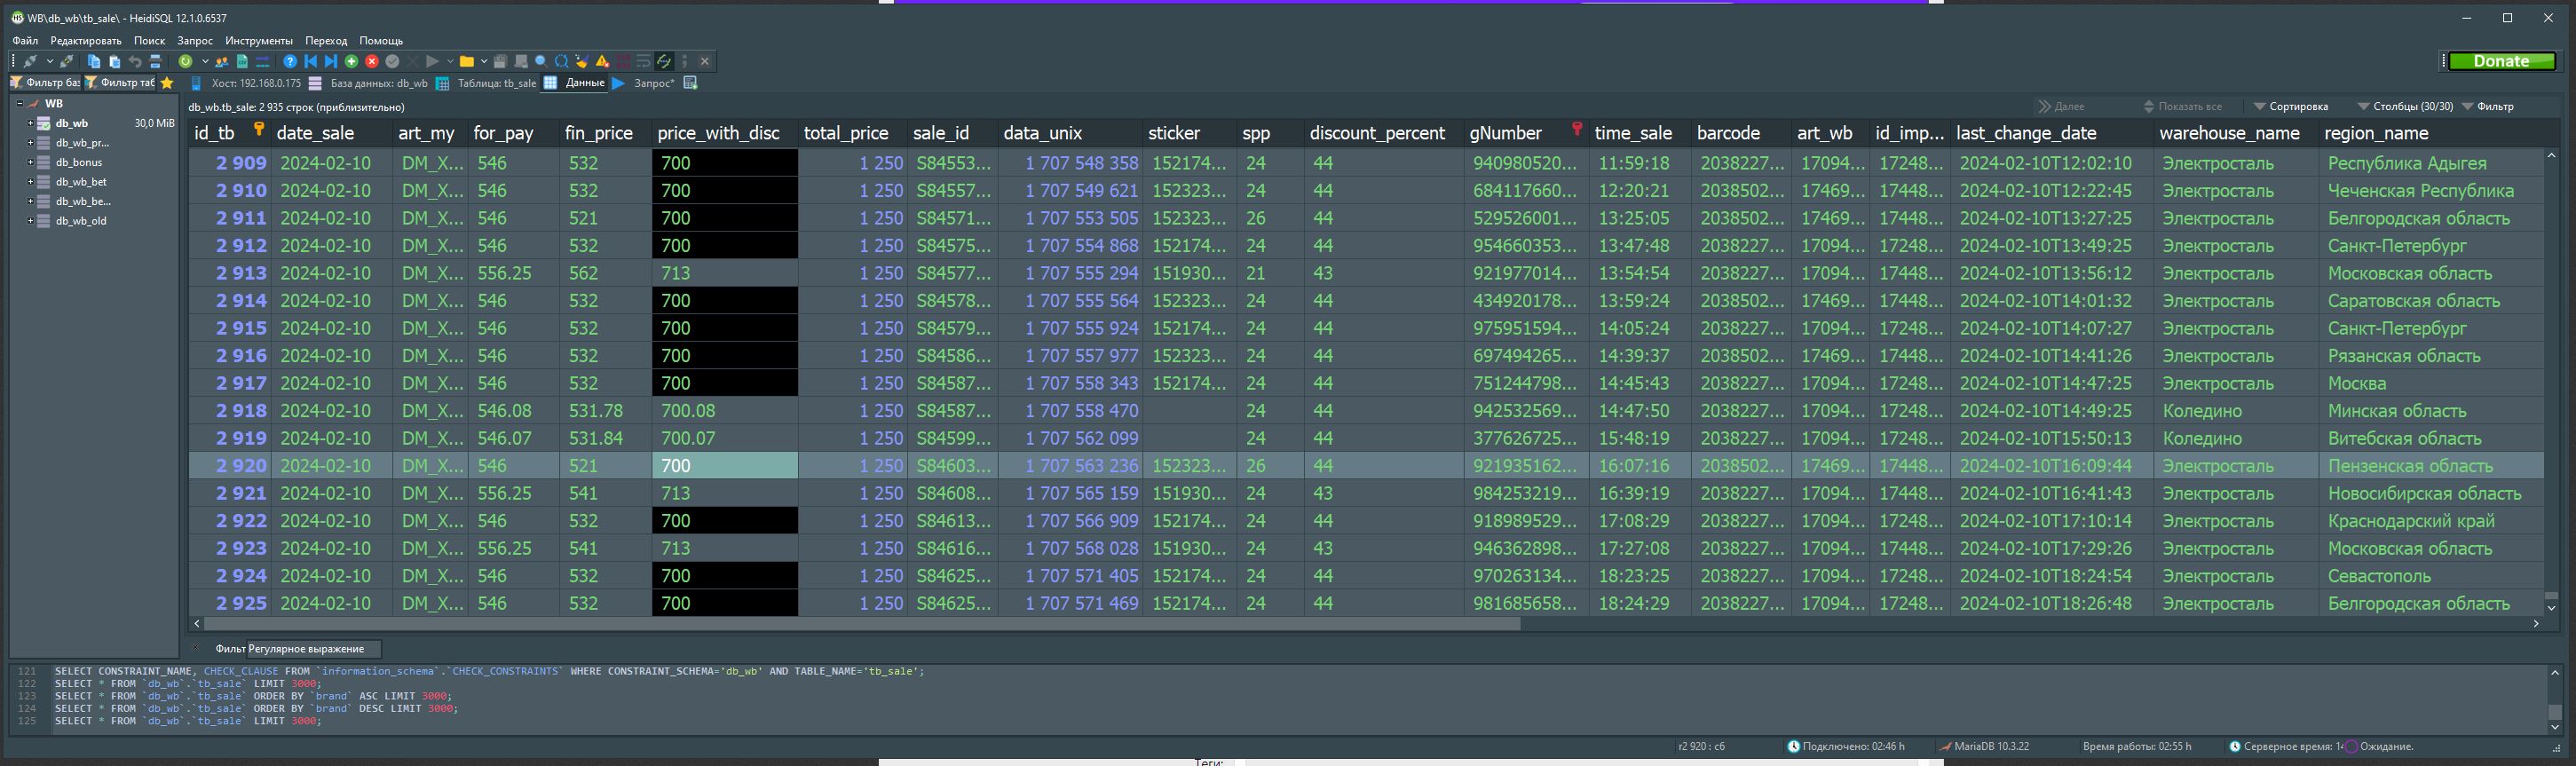Click the primary key icon on id_tb
This screenshot has width=2576, height=766.
[259, 129]
